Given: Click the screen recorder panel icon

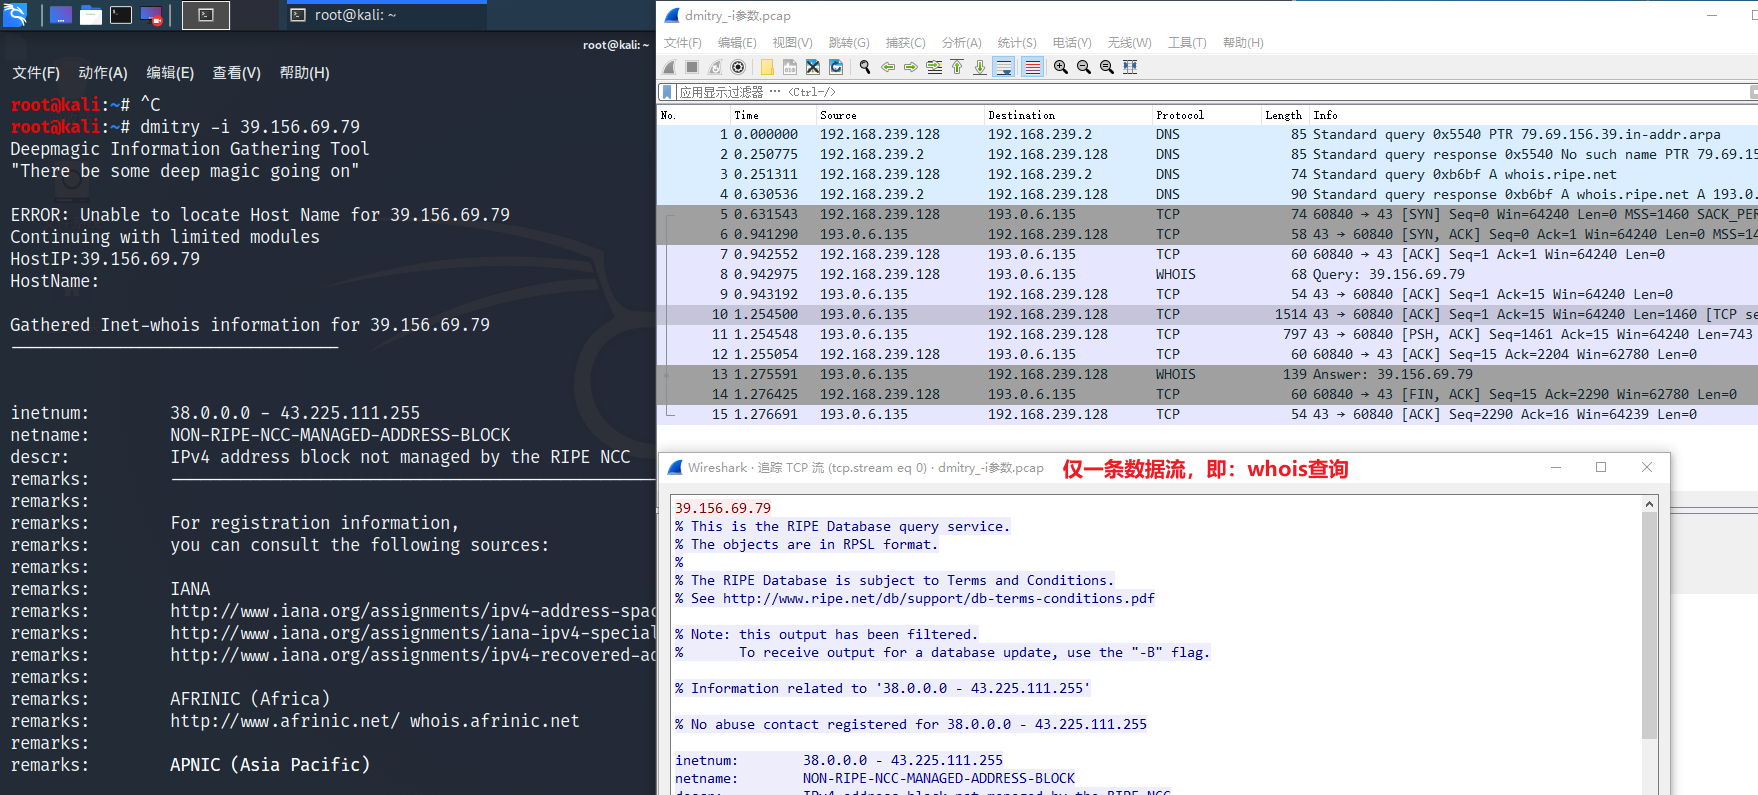Looking at the screenshot, I should 152,15.
